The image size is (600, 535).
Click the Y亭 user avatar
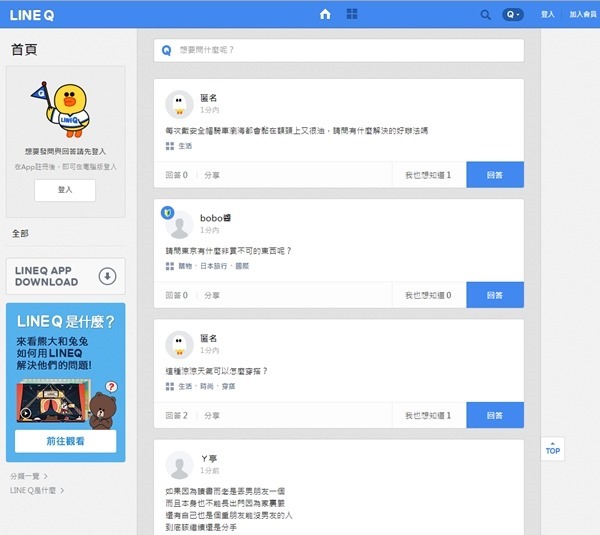point(178,464)
